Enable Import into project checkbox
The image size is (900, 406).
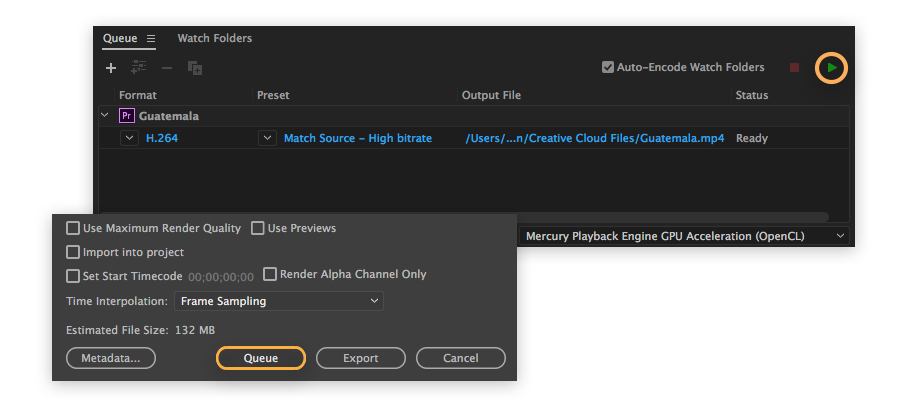pyautogui.click(x=73, y=252)
